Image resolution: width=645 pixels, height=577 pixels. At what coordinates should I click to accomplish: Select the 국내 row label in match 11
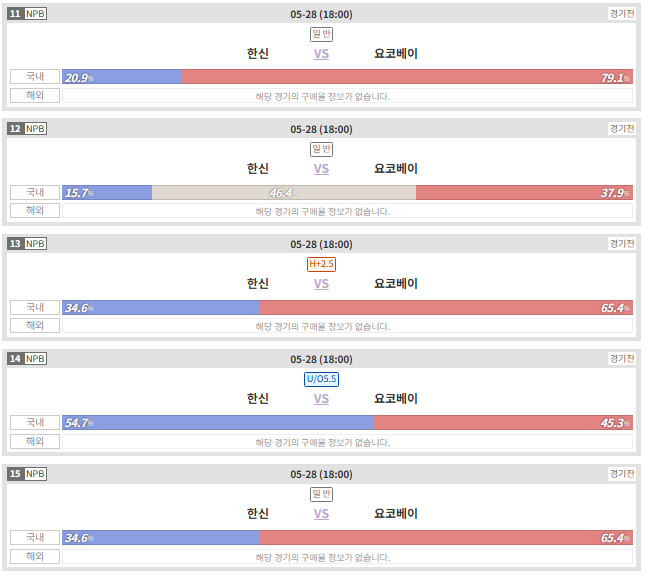pyautogui.click(x=35, y=76)
